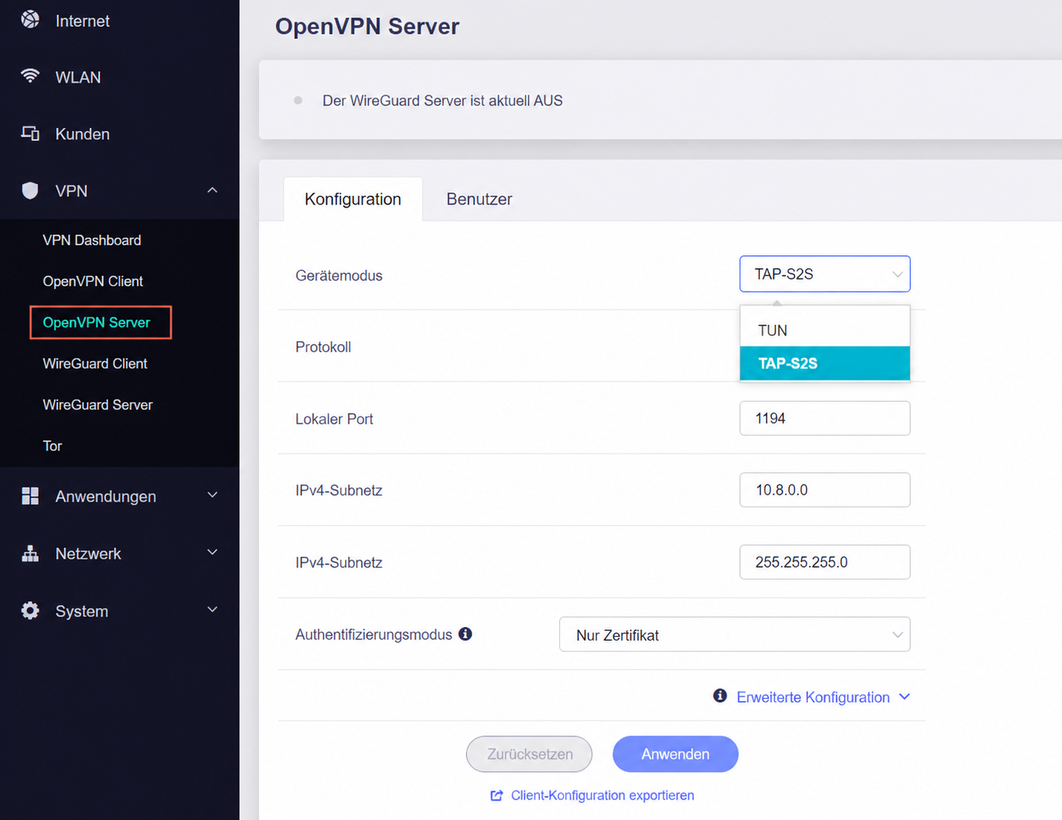Click the Erweiterte Konfiguration link
Image resolution: width=1062 pixels, height=820 pixels.
(813, 697)
